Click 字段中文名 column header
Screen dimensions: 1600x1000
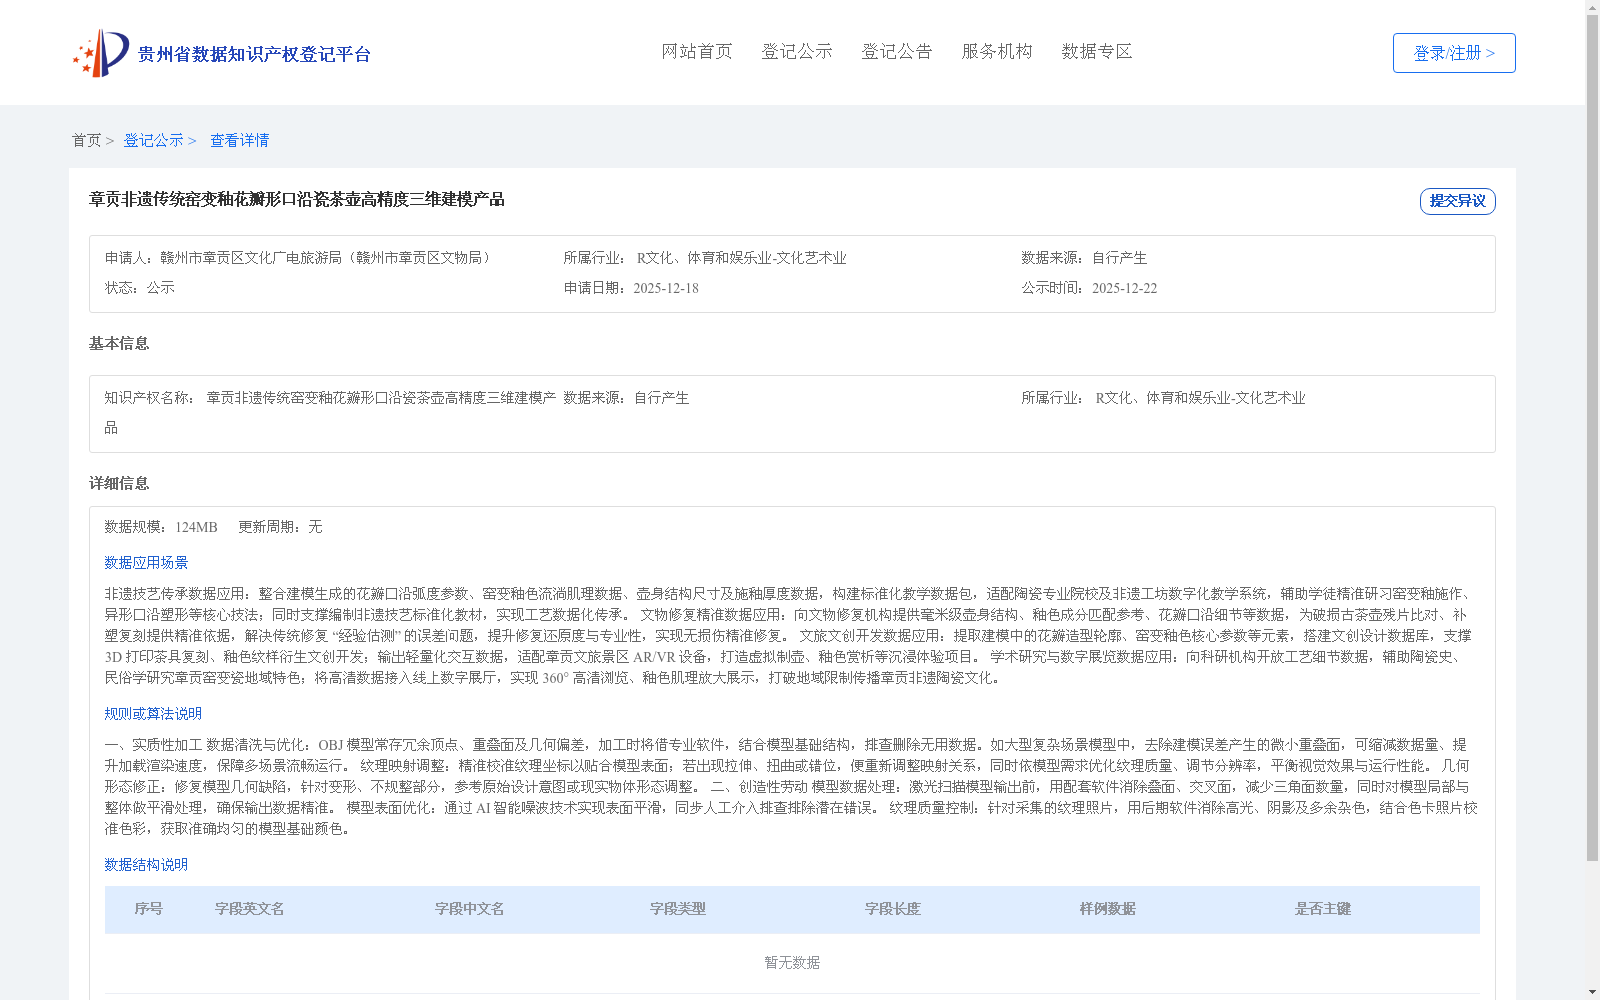pos(470,909)
